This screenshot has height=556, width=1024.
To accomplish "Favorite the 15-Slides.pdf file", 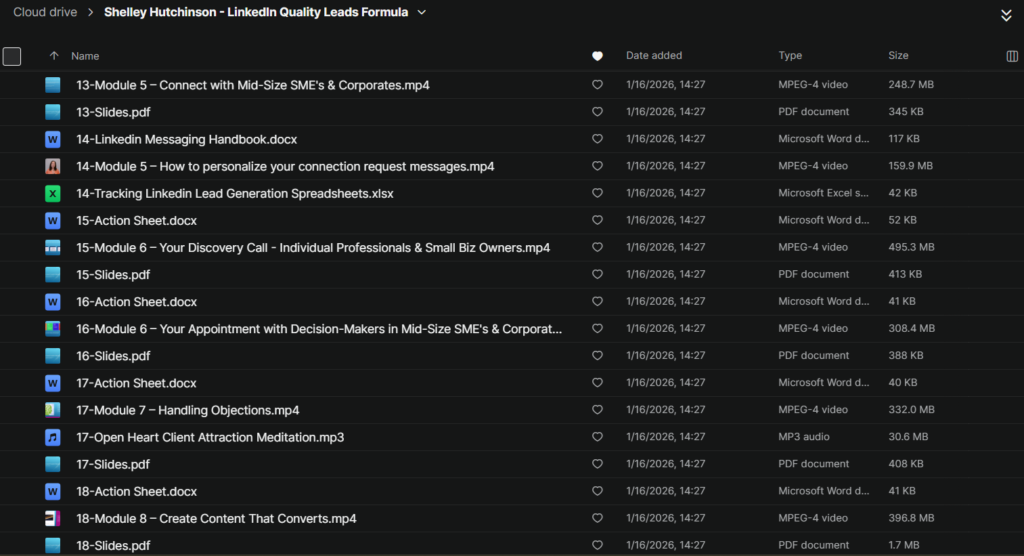I will (x=597, y=274).
